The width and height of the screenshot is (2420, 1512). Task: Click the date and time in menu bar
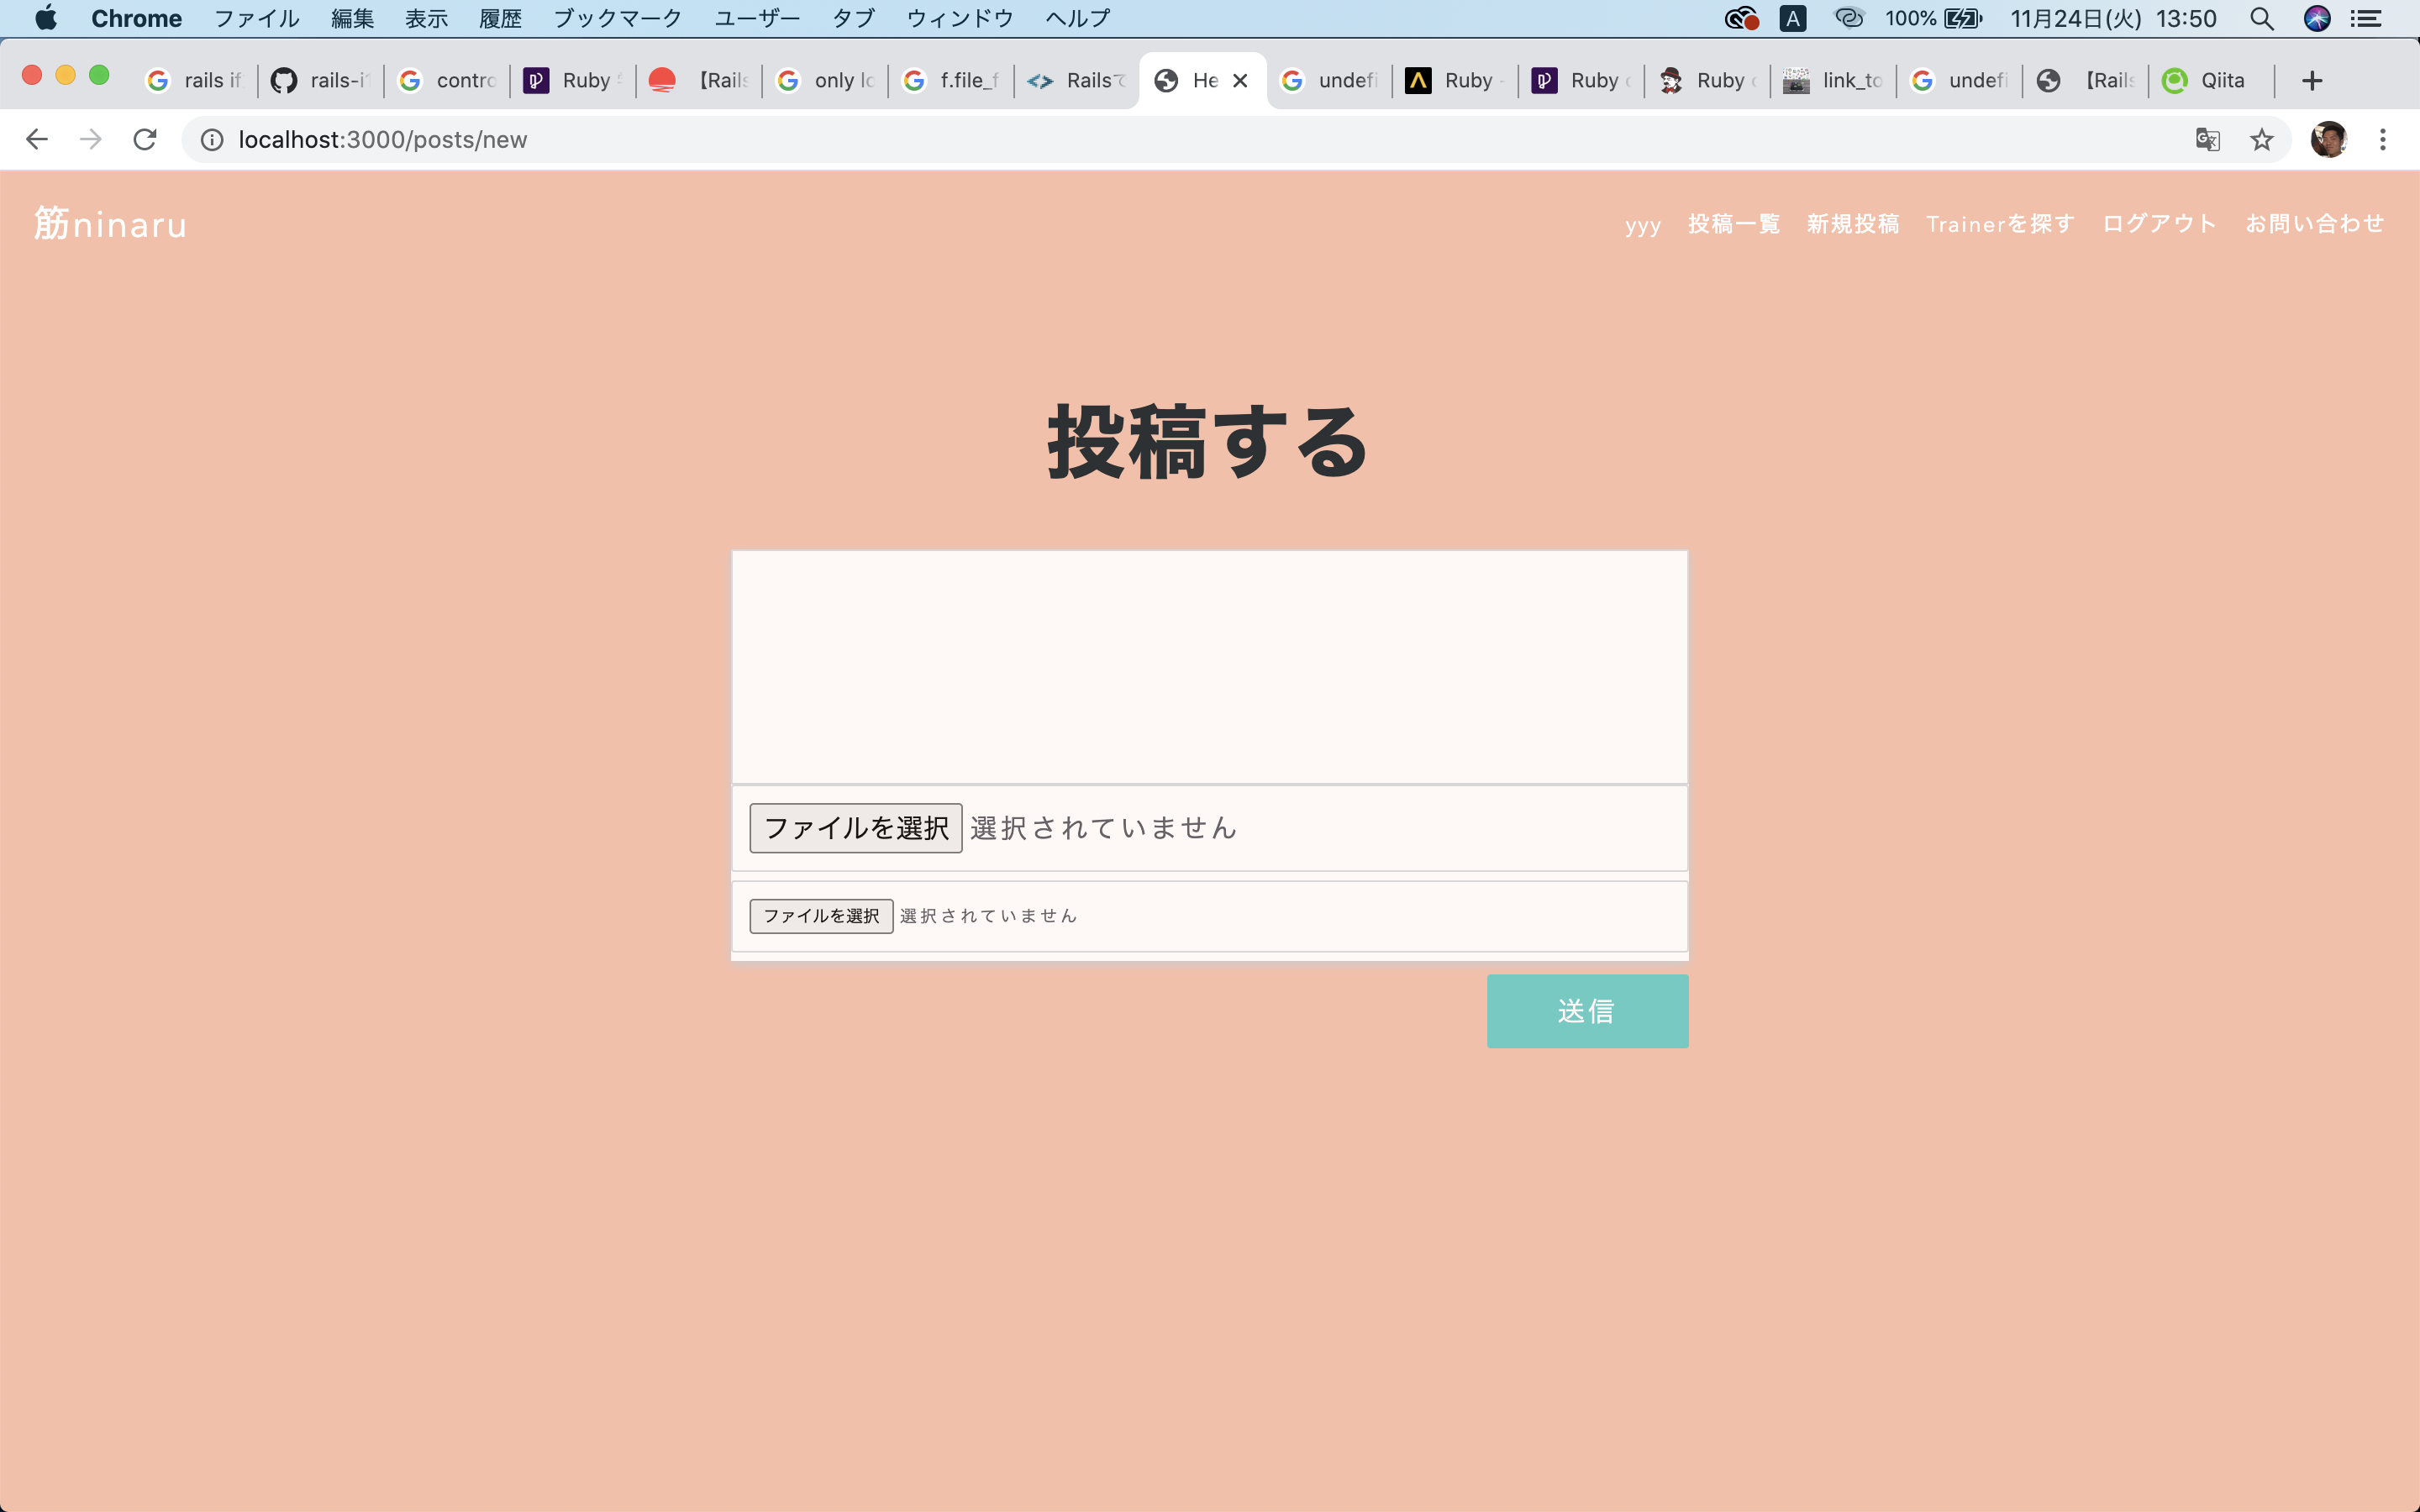[2113, 18]
